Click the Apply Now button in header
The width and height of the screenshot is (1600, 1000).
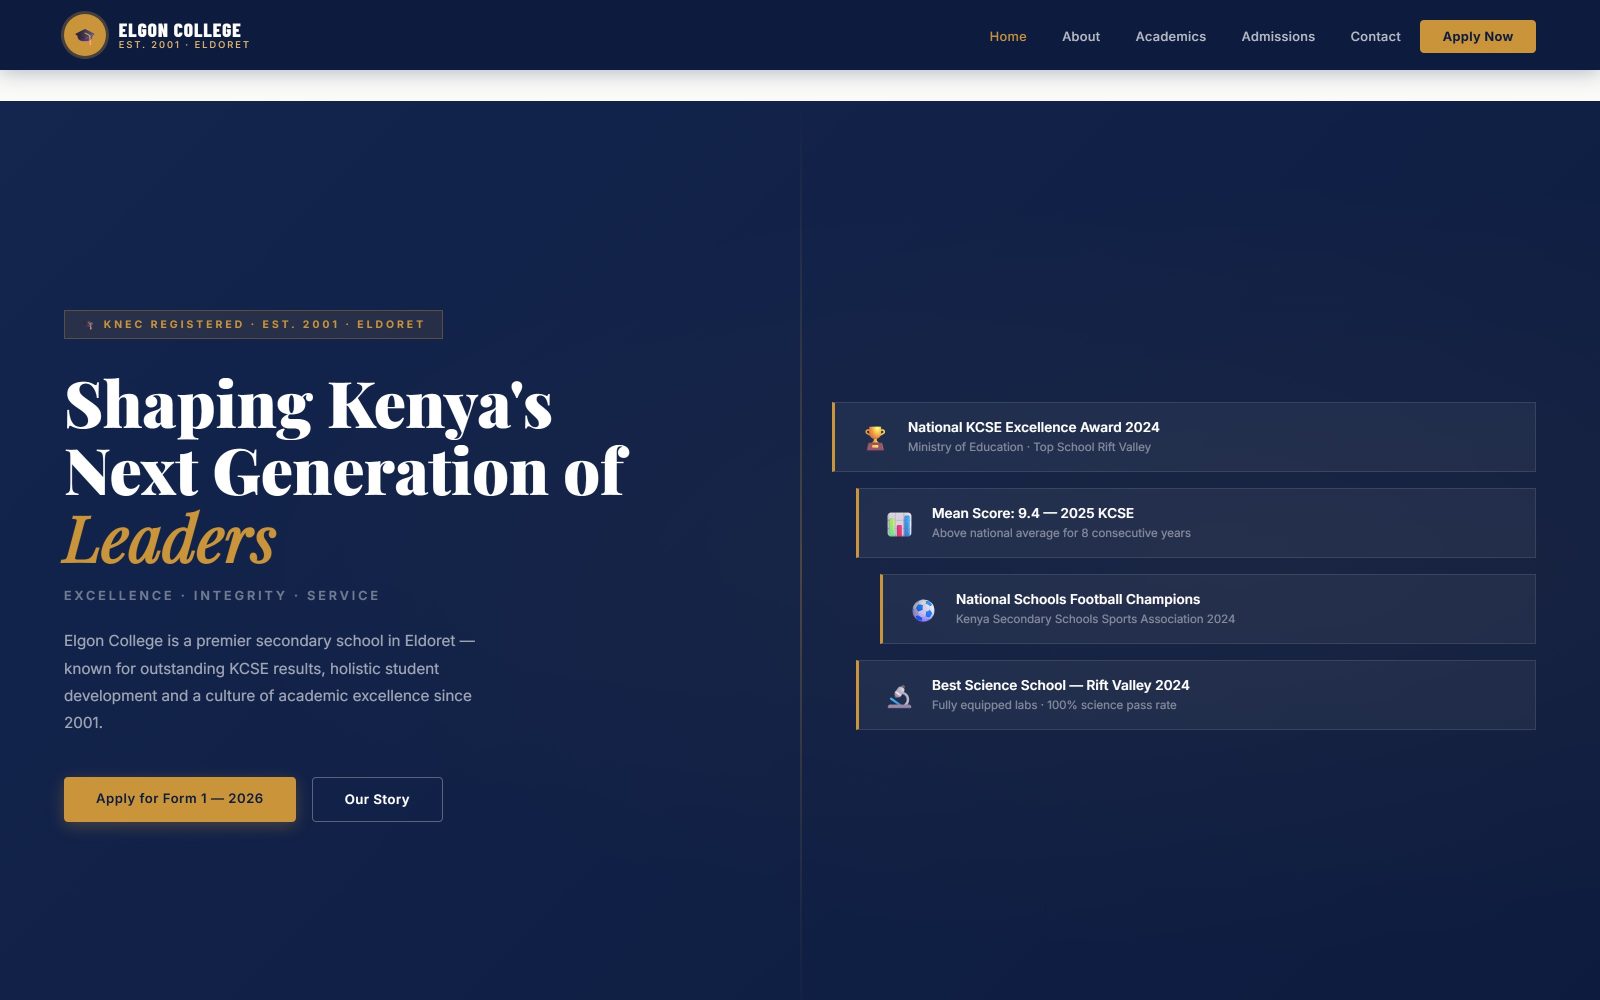1477,36
